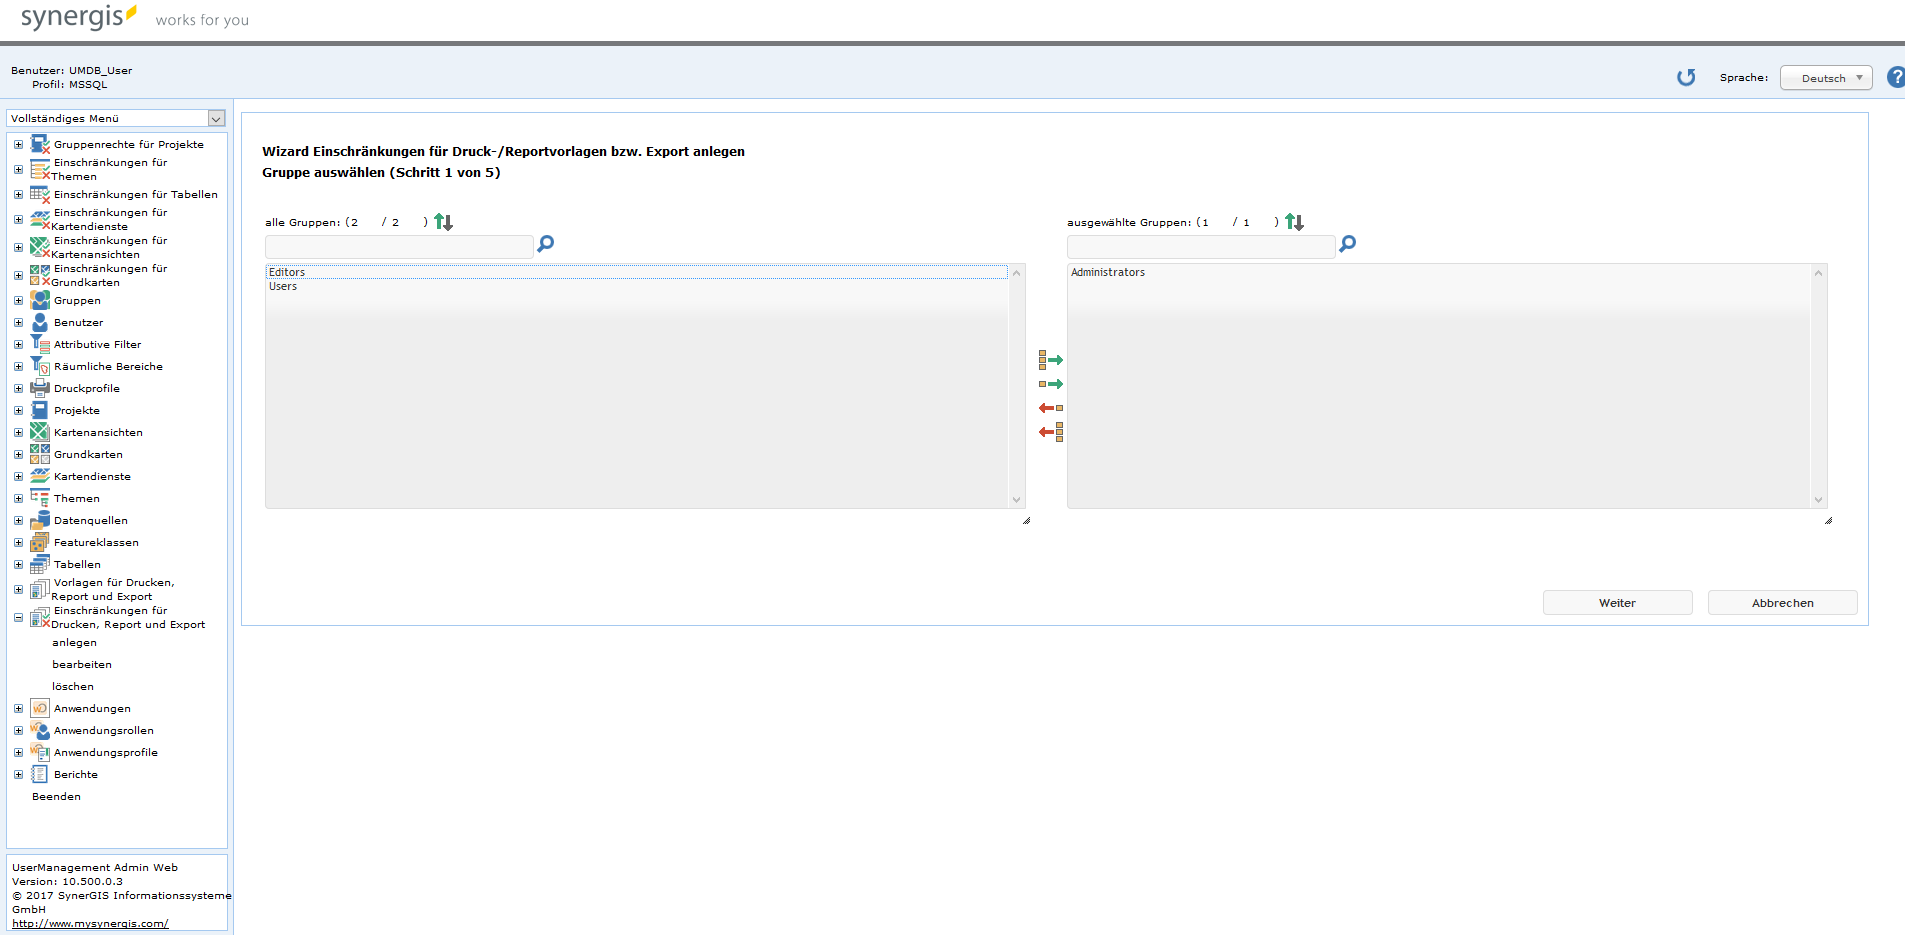Click the Räumliche Bereiche icon
Image resolution: width=1905 pixels, height=935 pixels.
(40, 366)
